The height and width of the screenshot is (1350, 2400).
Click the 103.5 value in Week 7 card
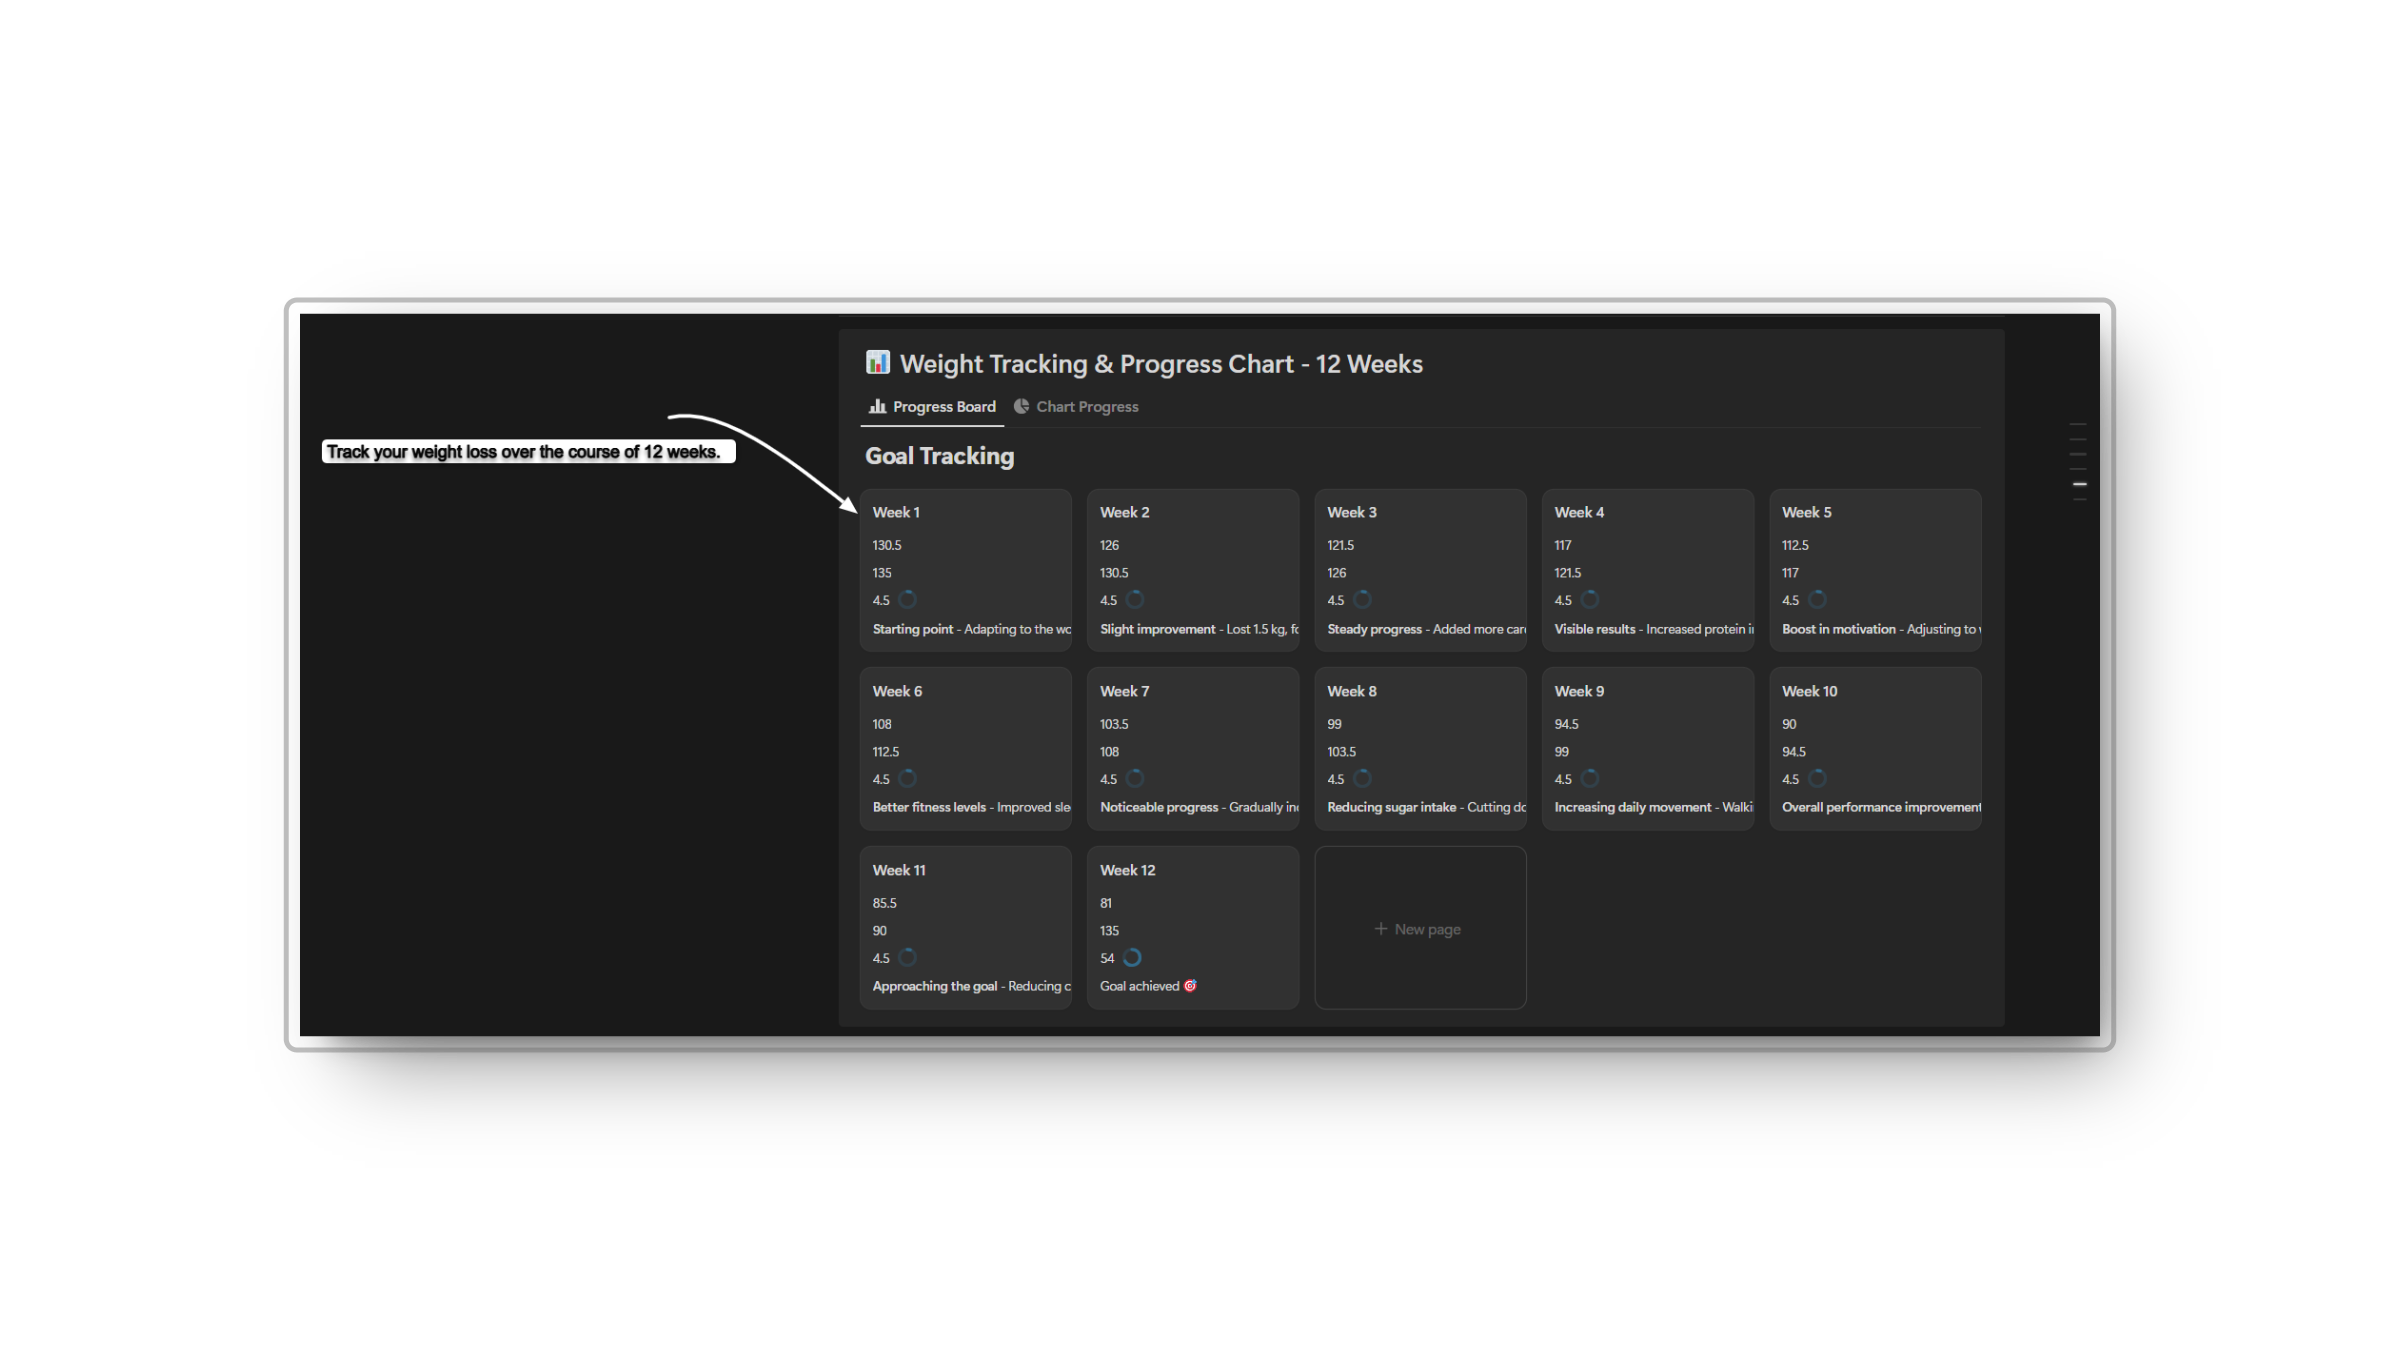pyautogui.click(x=1114, y=724)
